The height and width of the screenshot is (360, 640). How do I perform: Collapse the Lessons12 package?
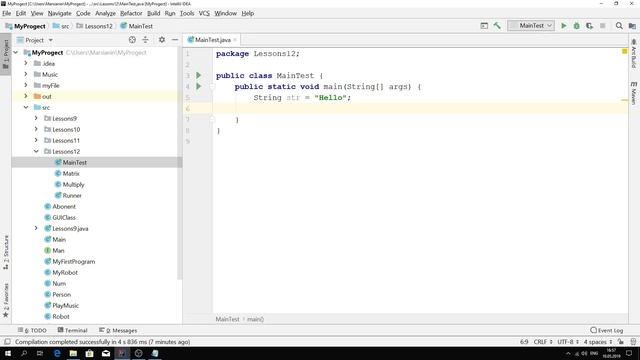tap(36, 151)
